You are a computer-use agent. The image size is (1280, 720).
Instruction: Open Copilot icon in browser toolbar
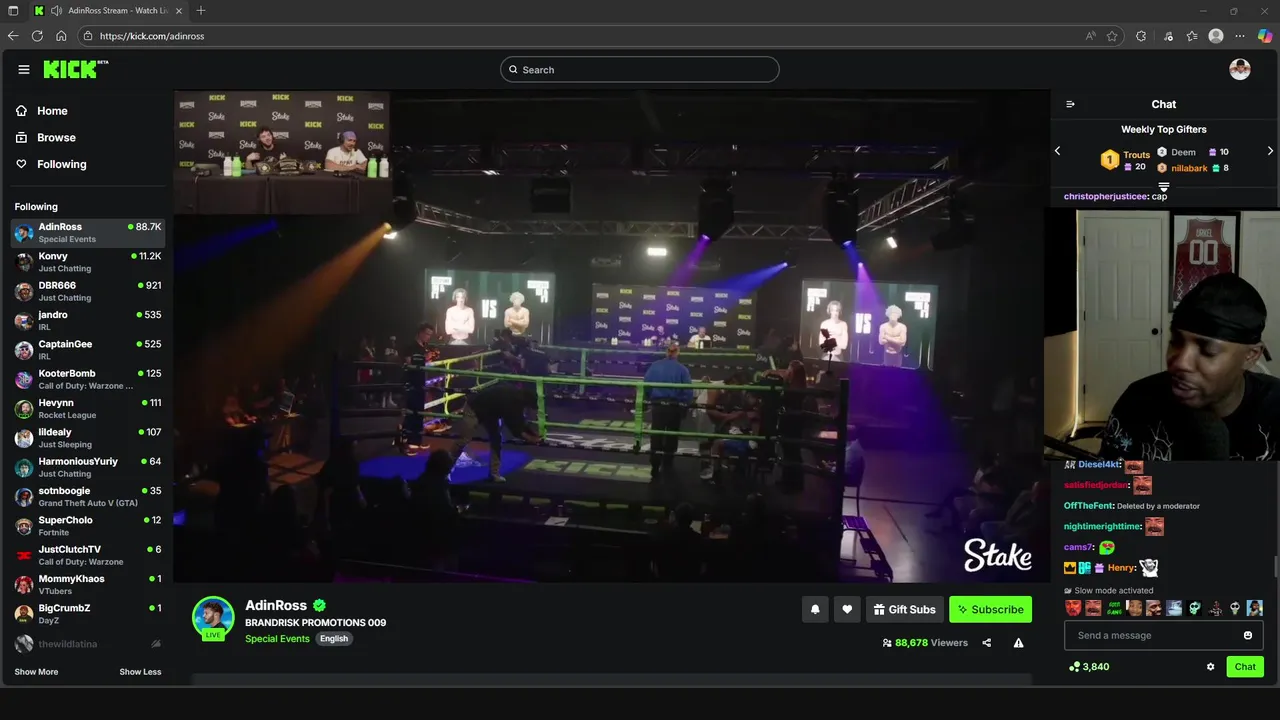tap(1265, 36)
